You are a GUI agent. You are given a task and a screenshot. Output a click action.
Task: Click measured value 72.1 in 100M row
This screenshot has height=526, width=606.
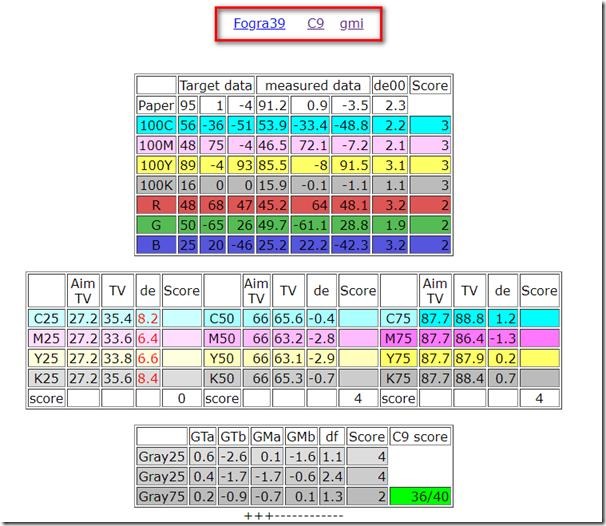310,145
